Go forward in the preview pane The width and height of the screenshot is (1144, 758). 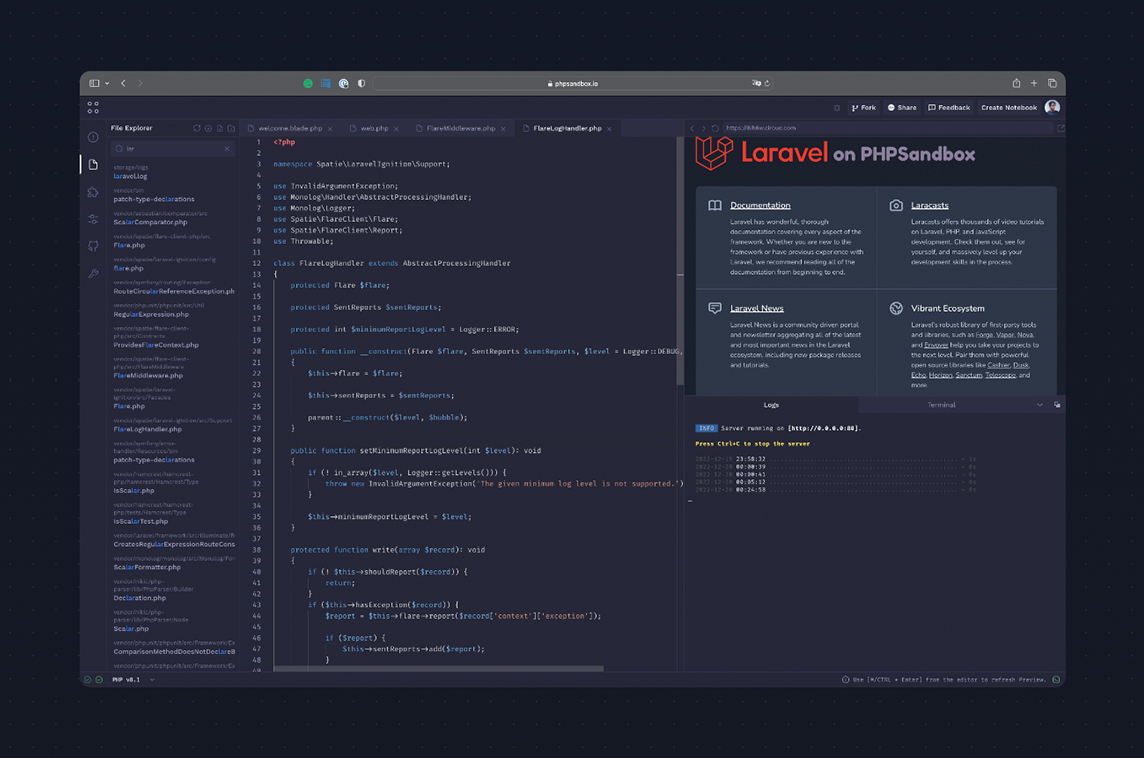tap(703, 128)
